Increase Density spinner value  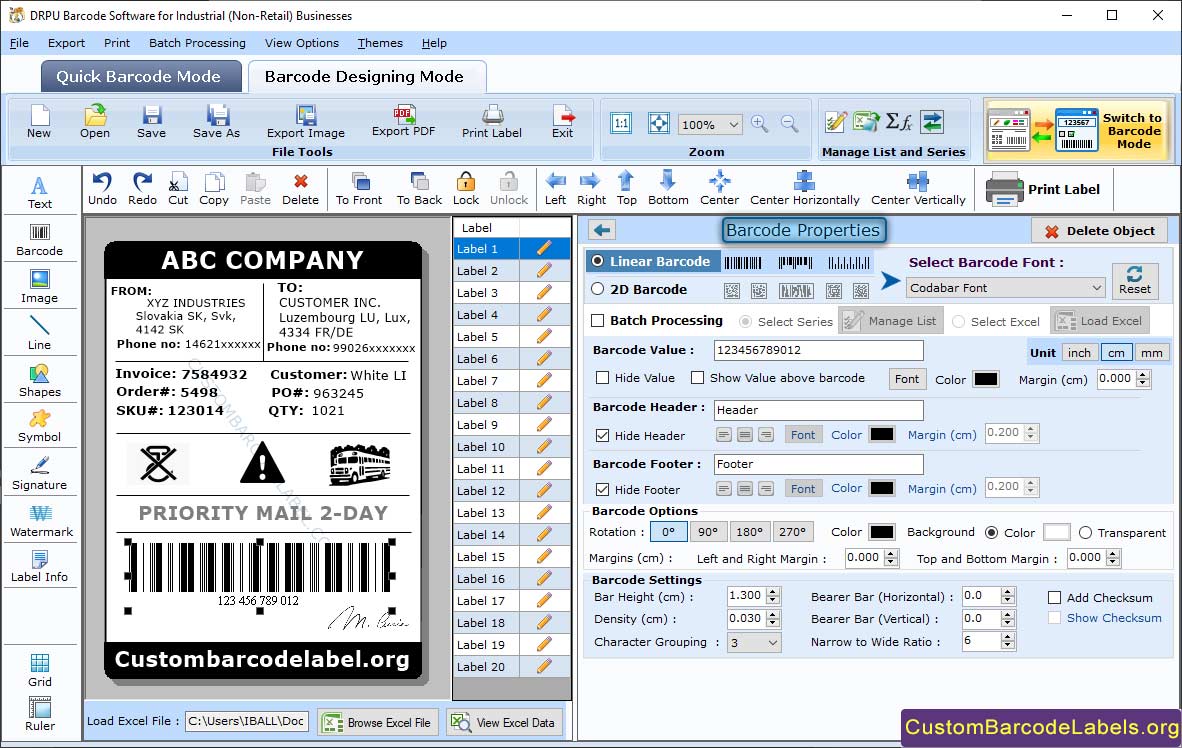click(x=773, y=615)
